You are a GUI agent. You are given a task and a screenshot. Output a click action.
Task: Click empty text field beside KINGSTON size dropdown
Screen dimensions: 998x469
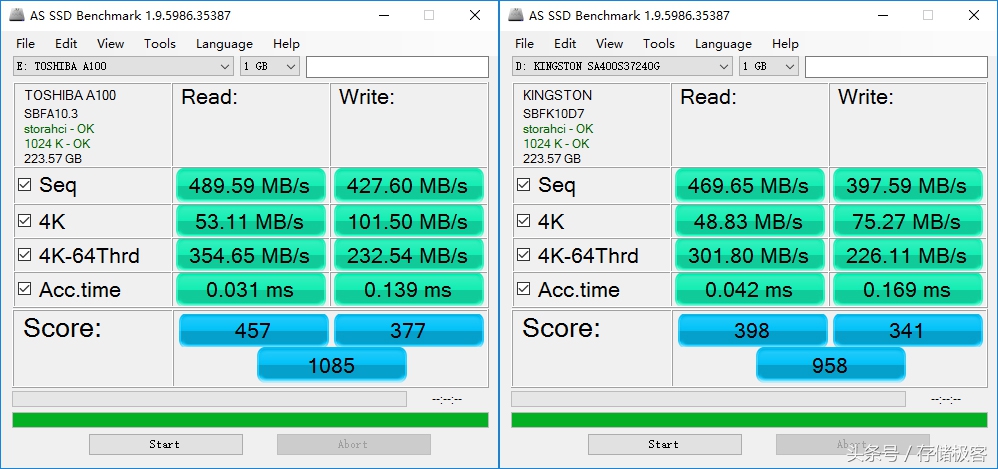[896, 67]
